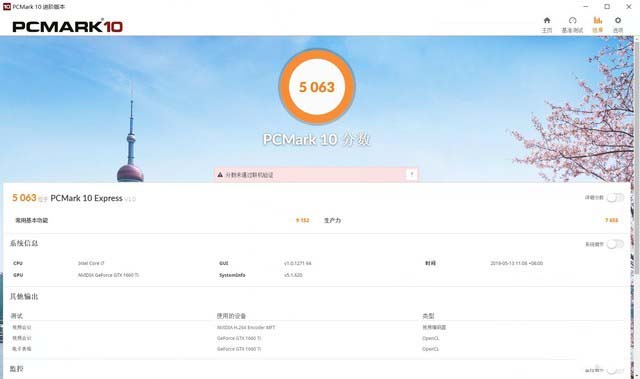Click the 时间 label
The width and height of the screenshot is (640, 379).
click(x=430, y=263)
